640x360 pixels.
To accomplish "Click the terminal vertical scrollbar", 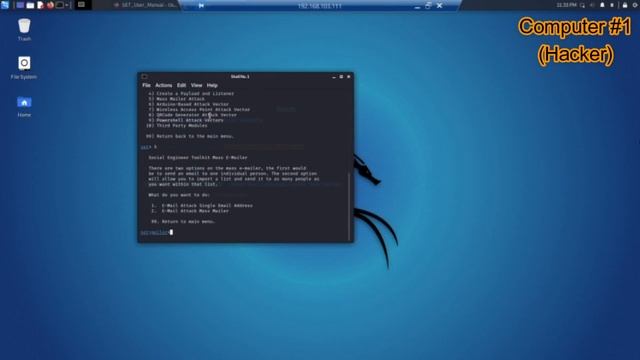I will 349,206.
